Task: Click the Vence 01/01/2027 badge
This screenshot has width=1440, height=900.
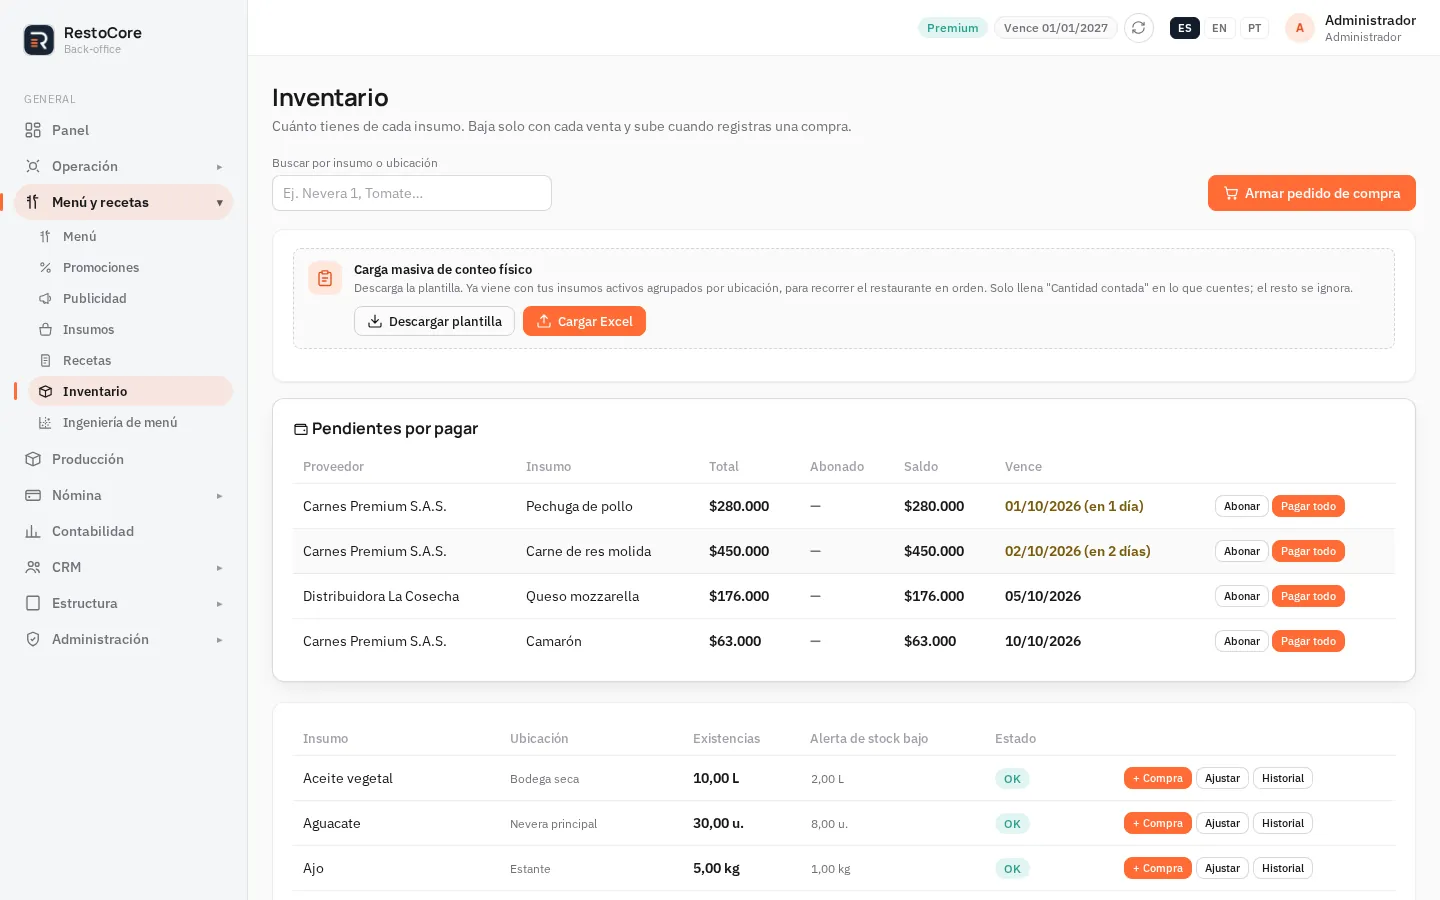Action: [1055, 28]
